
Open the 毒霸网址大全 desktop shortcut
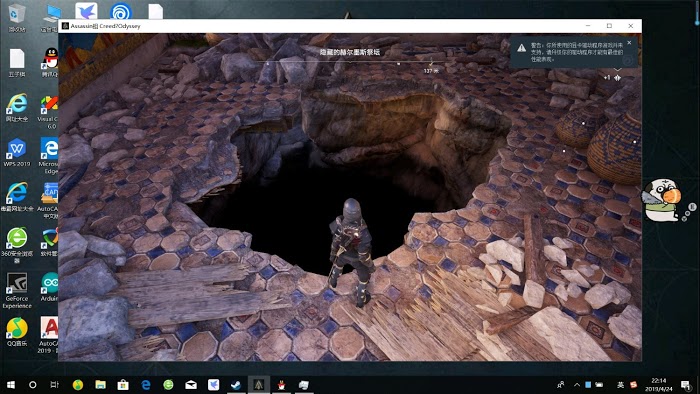17,197
